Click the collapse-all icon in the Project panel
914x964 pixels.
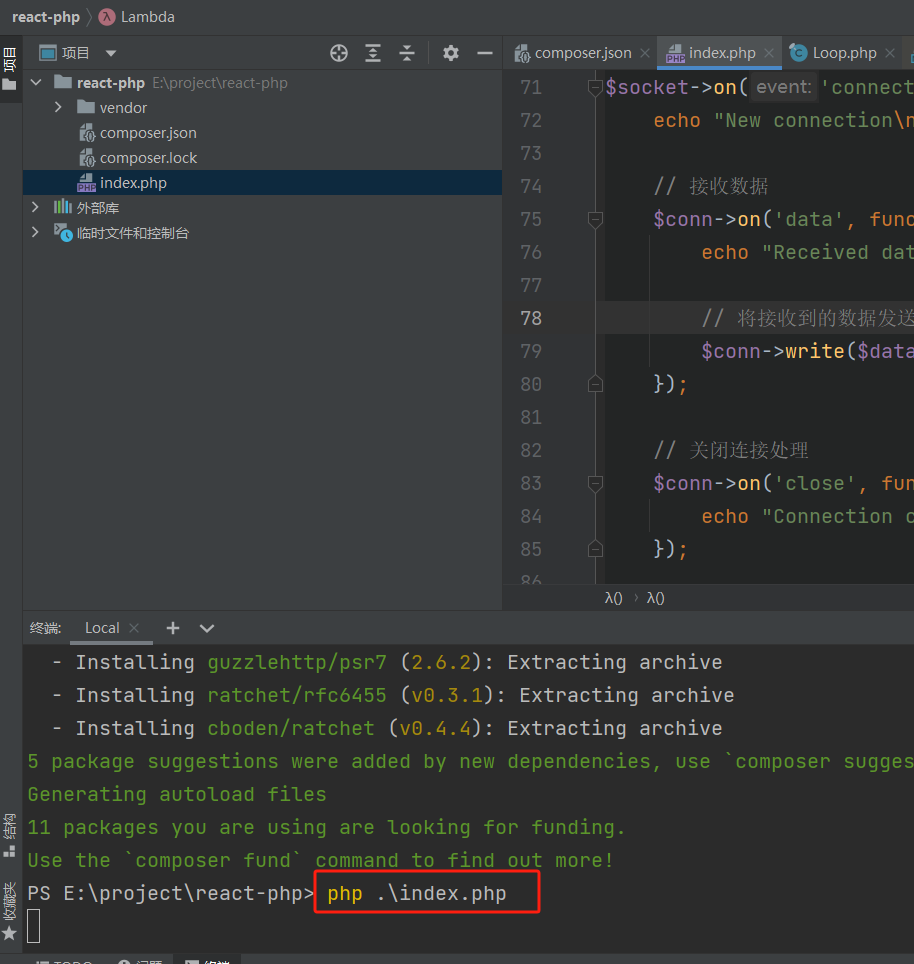tap(409, 52)
